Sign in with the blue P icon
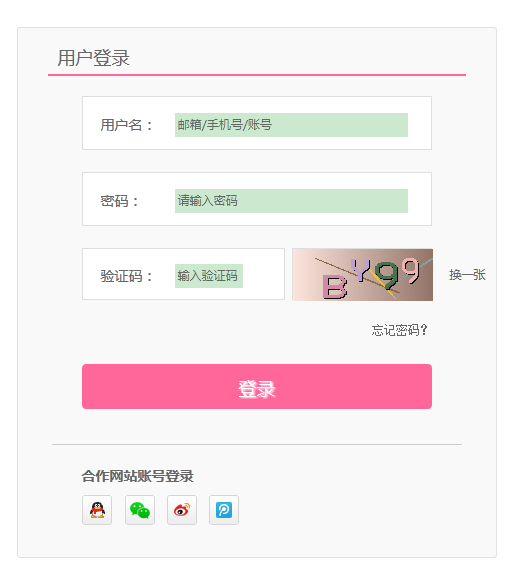The width and height of the screenshot is (512, 565). (224, 510)
